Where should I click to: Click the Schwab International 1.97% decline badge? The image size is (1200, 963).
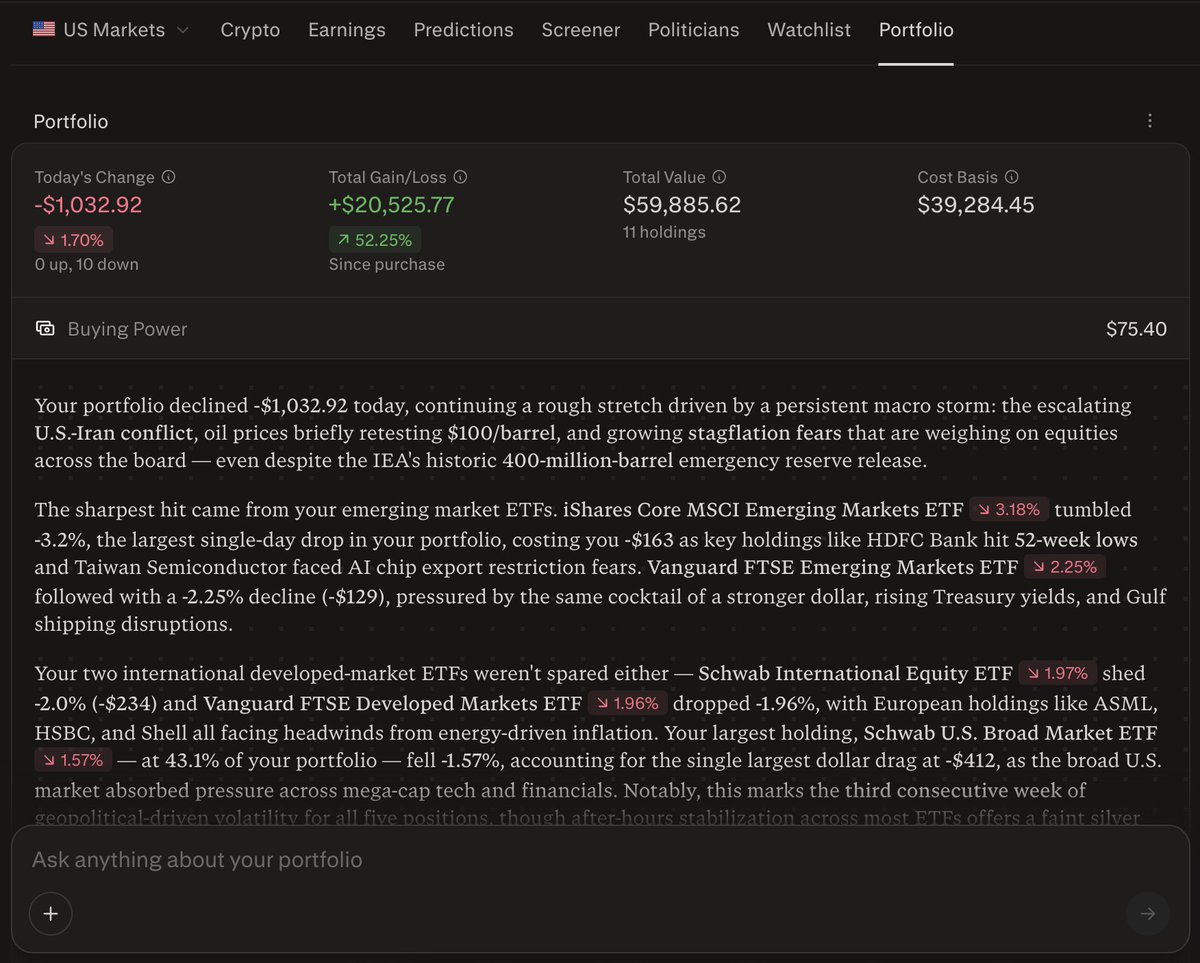click(1059, 674)
